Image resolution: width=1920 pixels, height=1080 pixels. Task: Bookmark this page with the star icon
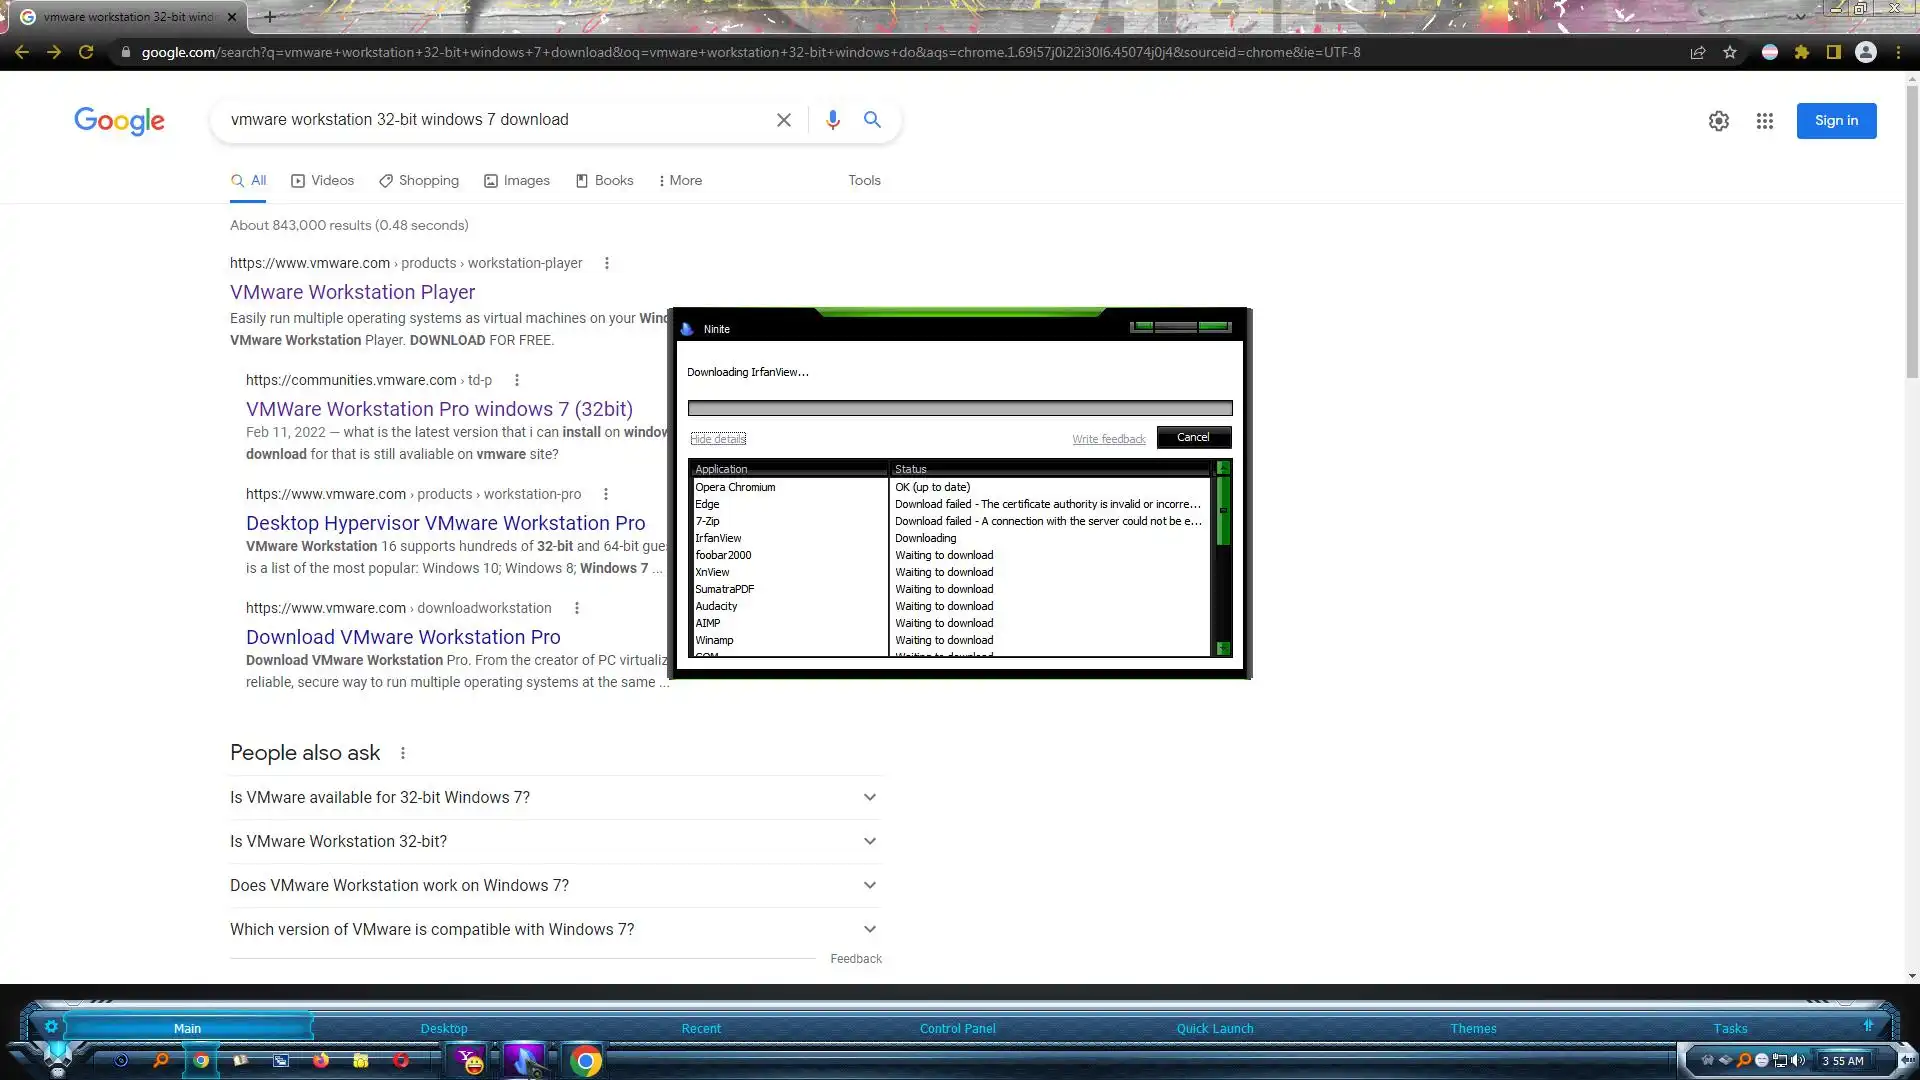pos(1730,52)
